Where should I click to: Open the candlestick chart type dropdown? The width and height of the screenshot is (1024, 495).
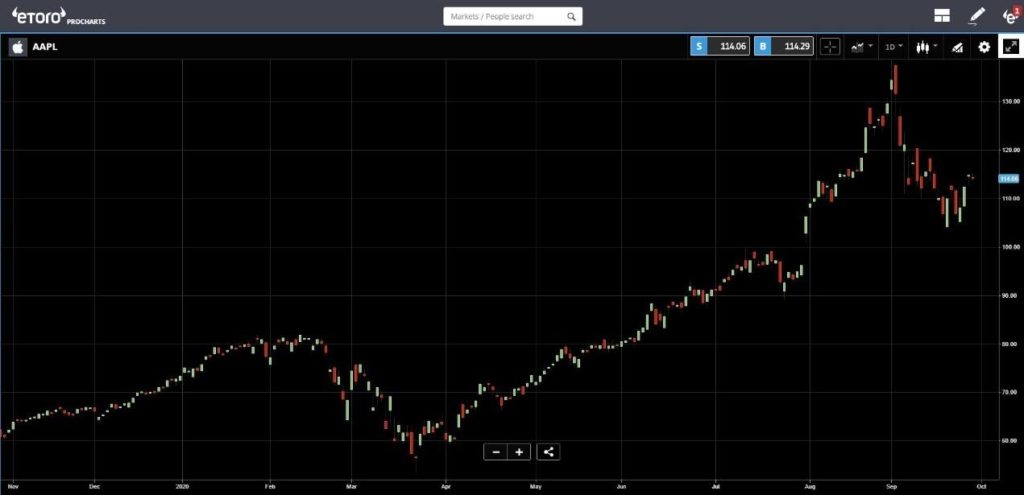(x=926, y=47)
